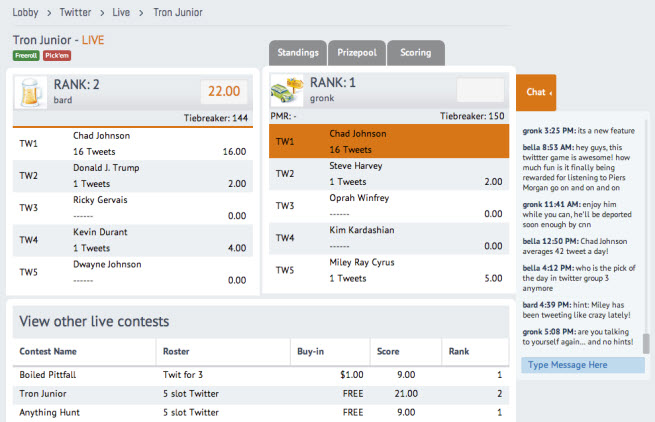The height and width of the screenshot is (422, 655).
Task: Click Twit for 3 roster cell
Action: [183, 375]
